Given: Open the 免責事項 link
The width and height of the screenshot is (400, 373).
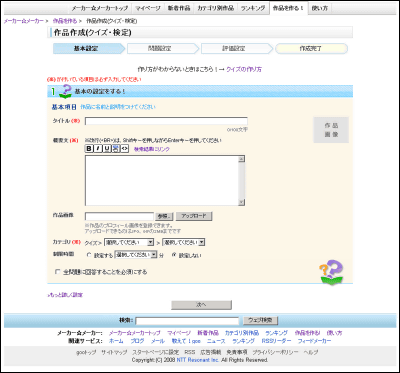Looking at the screenshot, I should (x=237, y=352).
